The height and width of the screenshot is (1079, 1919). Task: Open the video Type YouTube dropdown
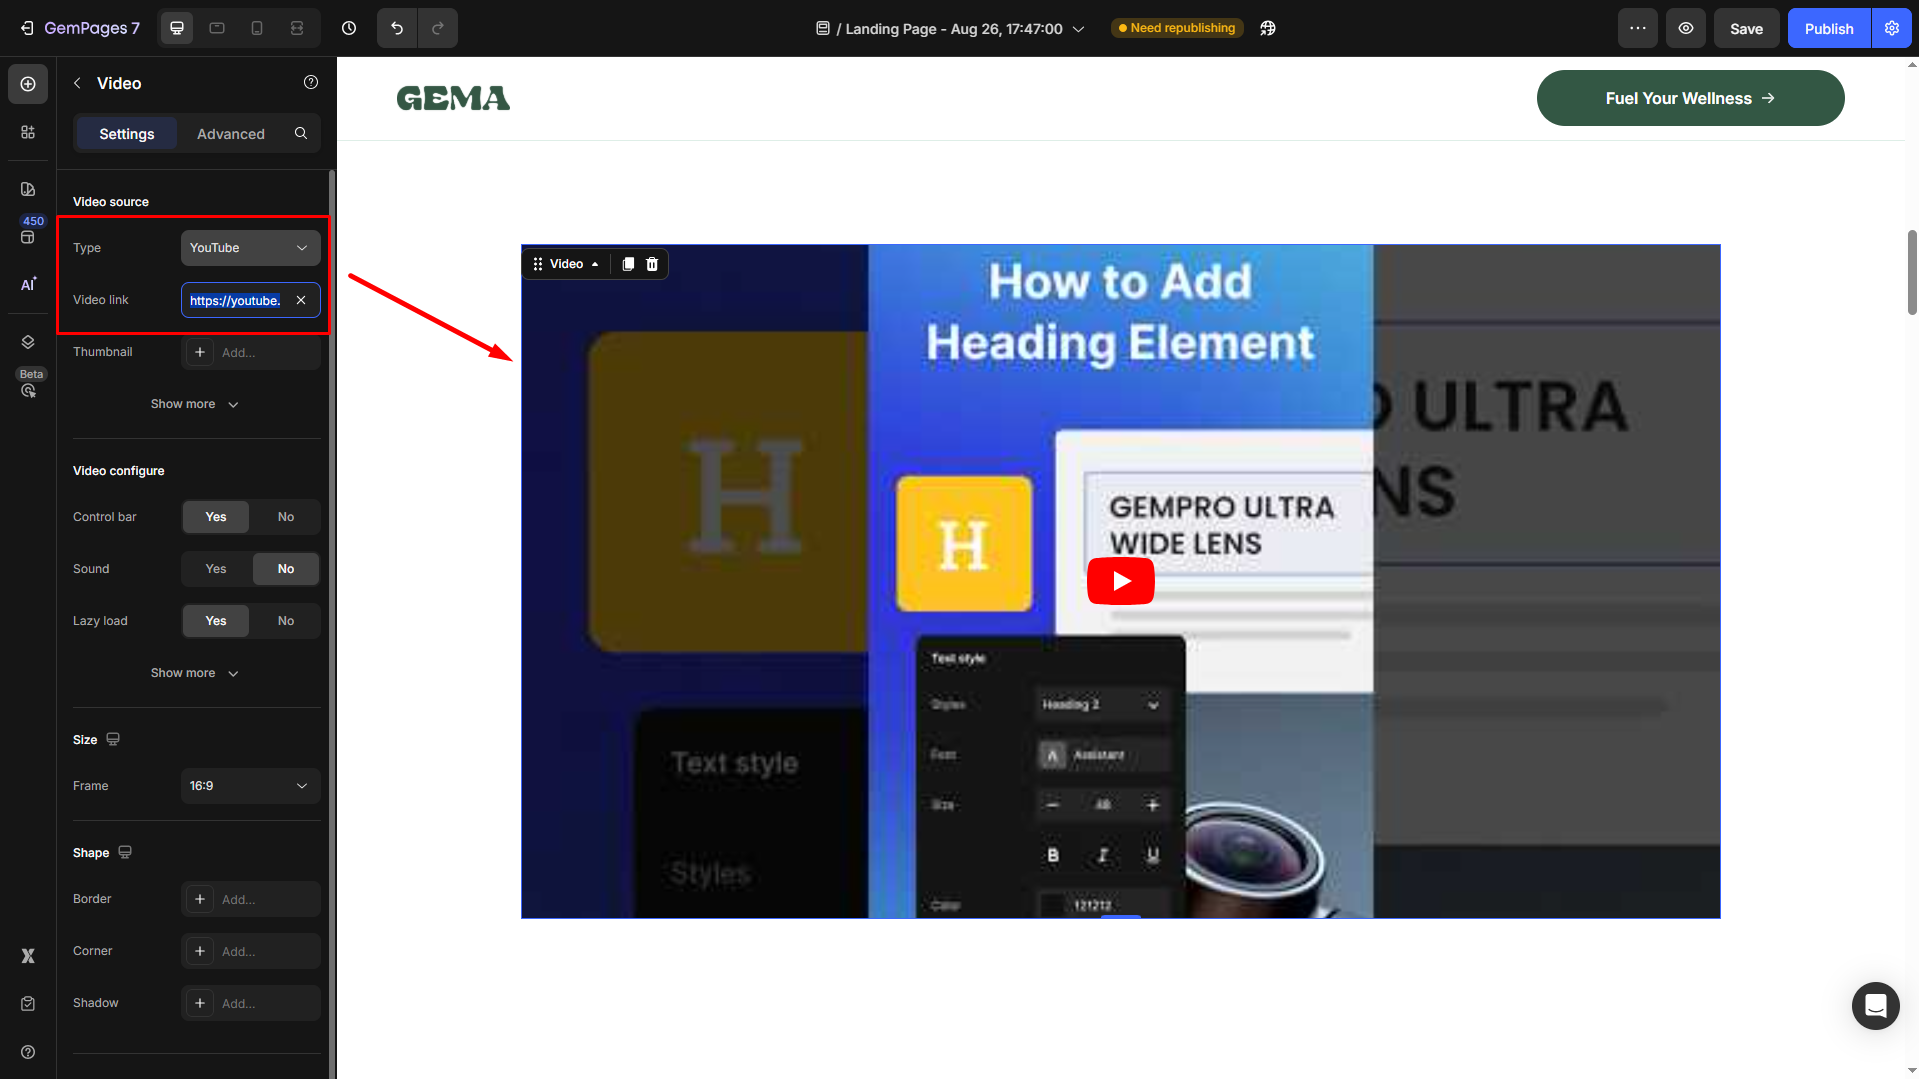(250, 248)
